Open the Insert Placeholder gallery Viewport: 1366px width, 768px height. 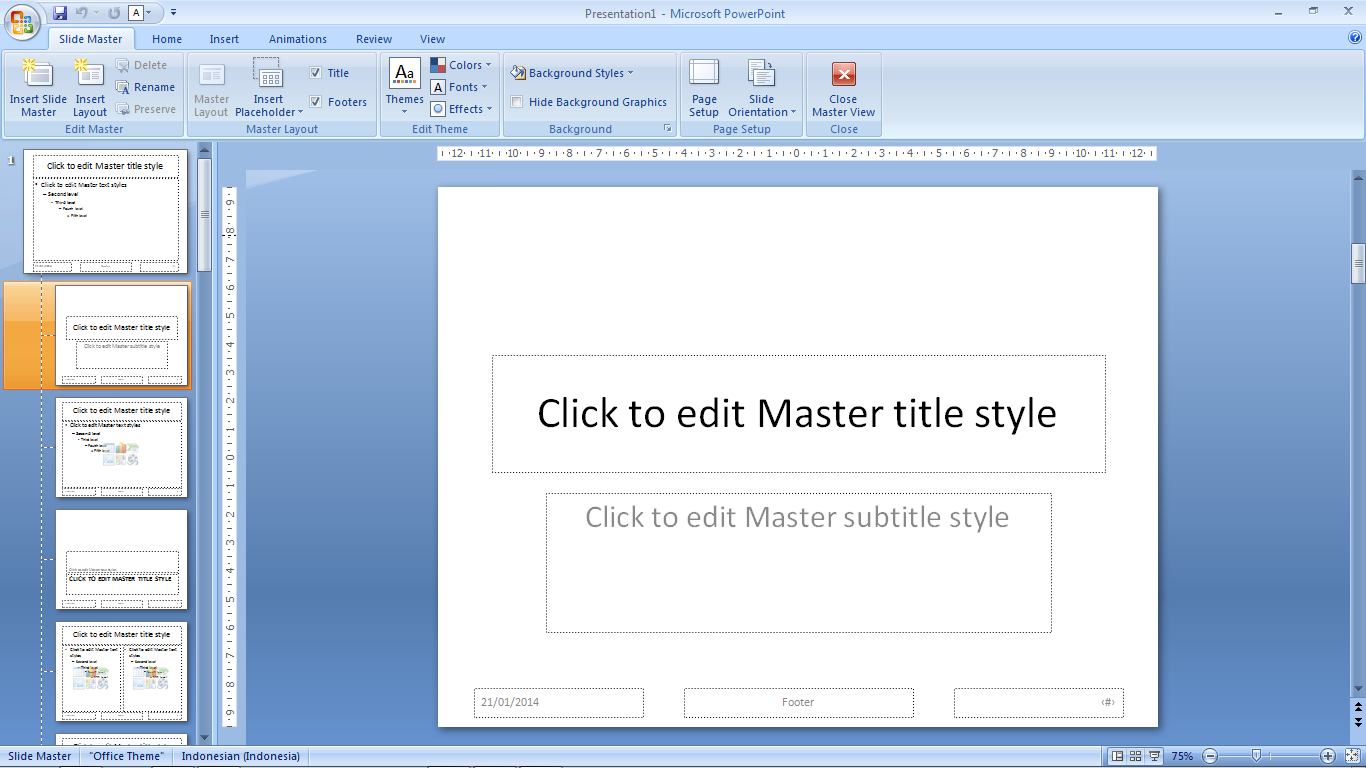click(x=268, y=87)
